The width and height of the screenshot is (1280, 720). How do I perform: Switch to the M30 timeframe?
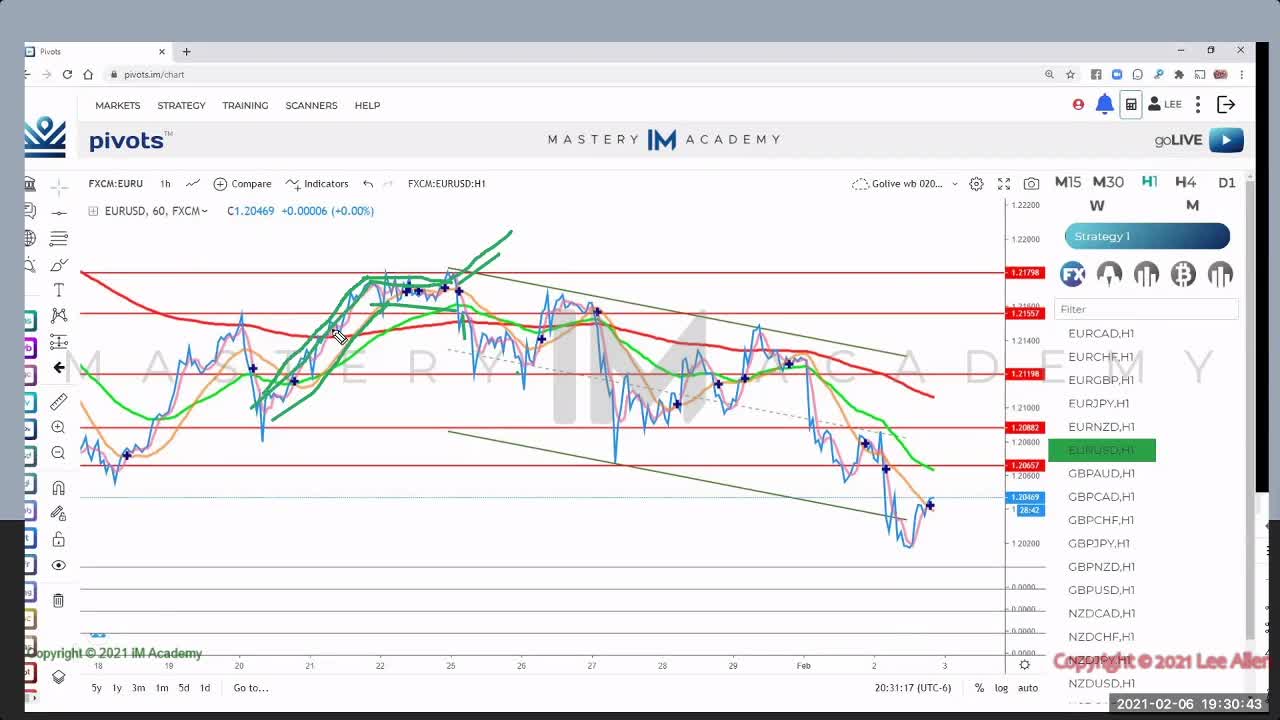click(x=1108, y=182)
